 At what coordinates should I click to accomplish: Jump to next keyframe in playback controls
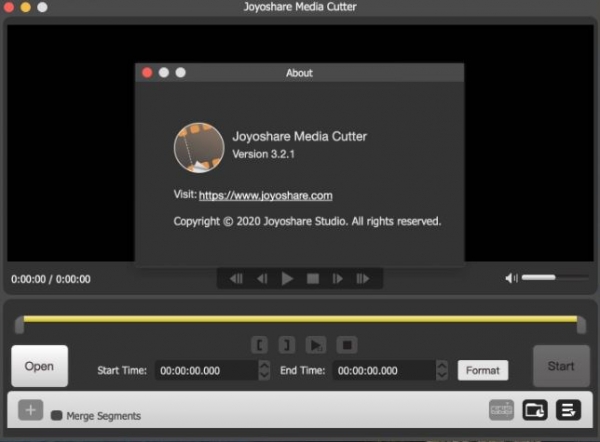pos(362,279)
